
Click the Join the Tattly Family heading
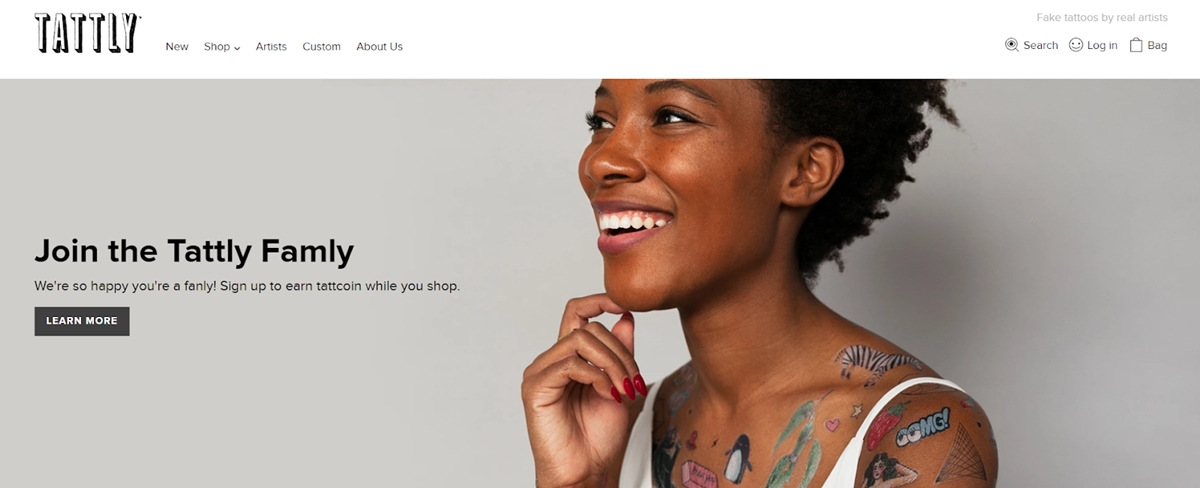click(194, 251)
